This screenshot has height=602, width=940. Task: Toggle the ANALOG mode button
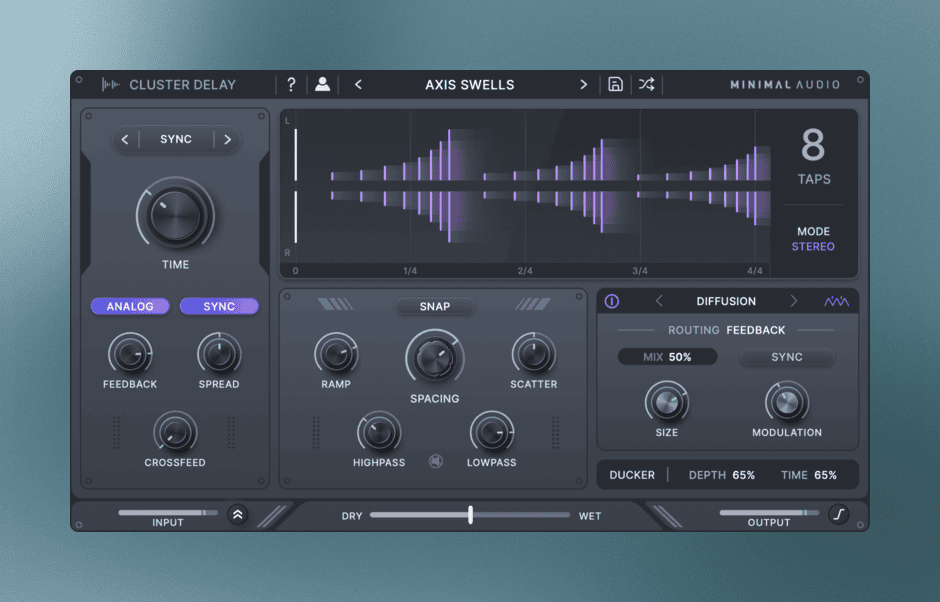click(x=130, y=306)
